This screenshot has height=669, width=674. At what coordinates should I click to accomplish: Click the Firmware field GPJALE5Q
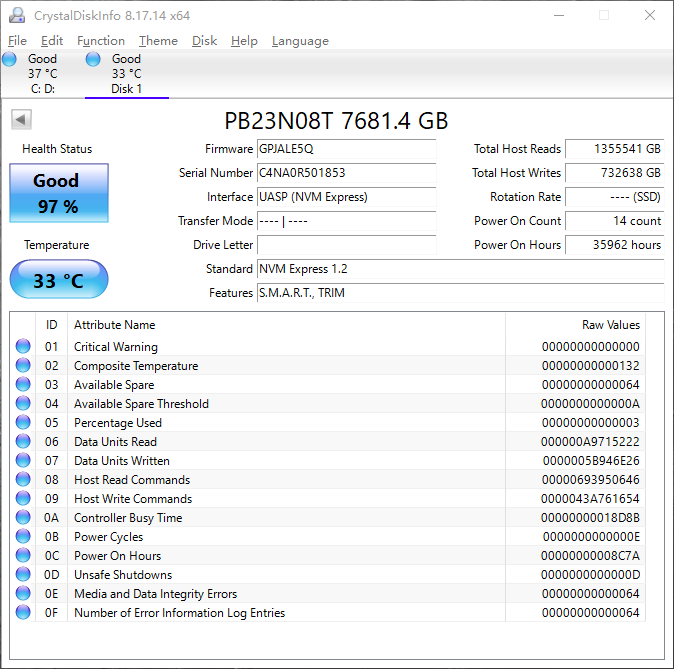346,149
